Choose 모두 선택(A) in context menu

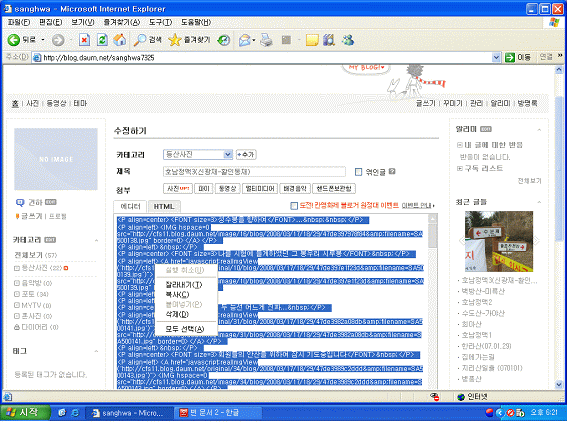pyautogui.click(x=185, y=329)
